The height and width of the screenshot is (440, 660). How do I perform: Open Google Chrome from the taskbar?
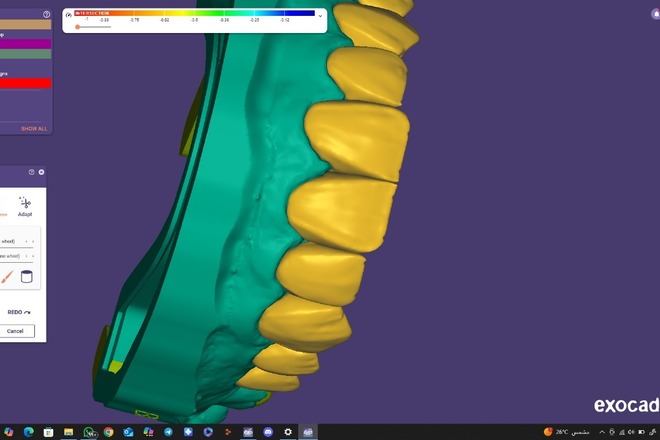(109, 432)
